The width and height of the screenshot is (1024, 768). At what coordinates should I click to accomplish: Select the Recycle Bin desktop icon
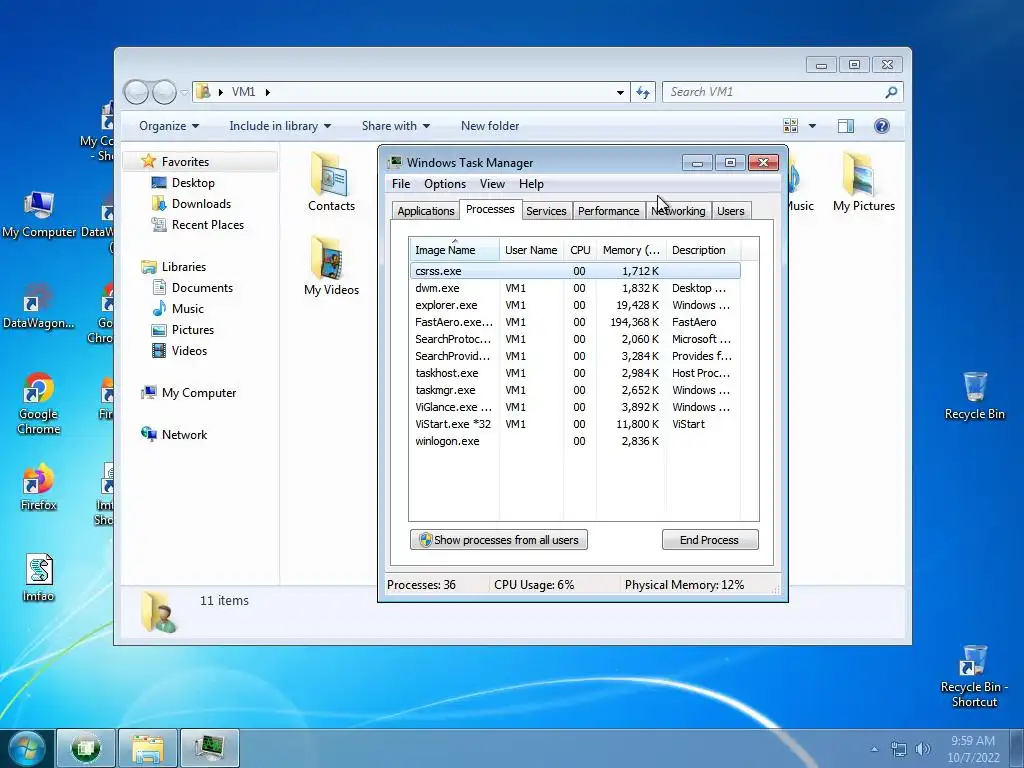click(x=974, y=396)
